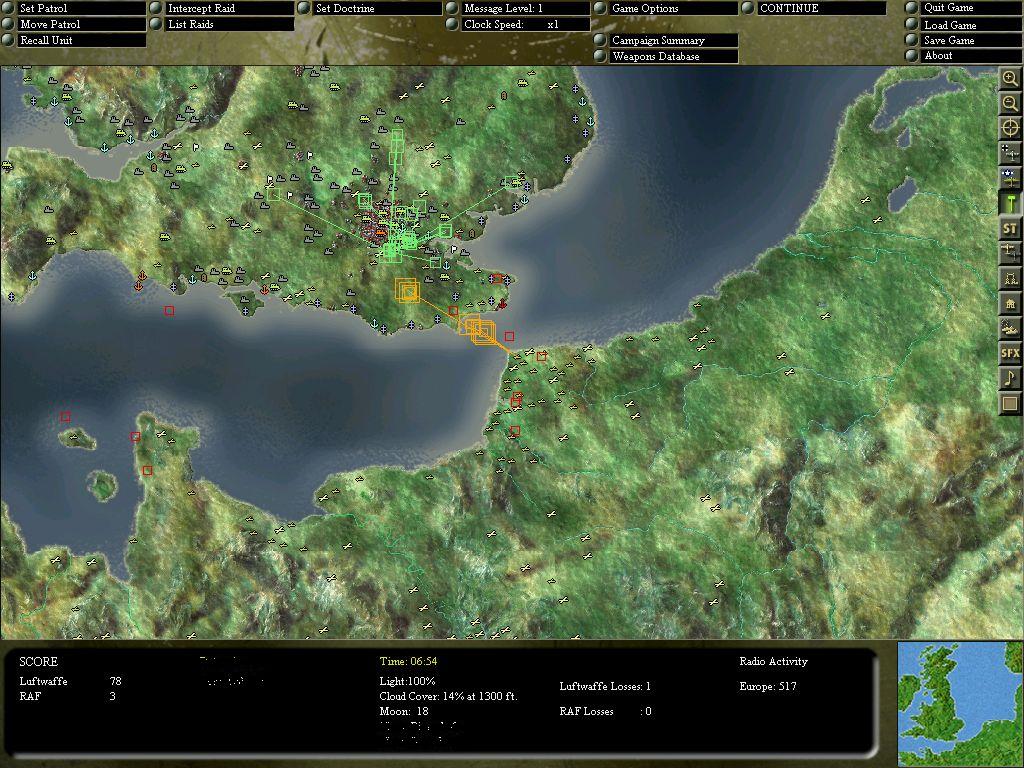Toggle the radar towers display icon

(x=1010, y=278)
